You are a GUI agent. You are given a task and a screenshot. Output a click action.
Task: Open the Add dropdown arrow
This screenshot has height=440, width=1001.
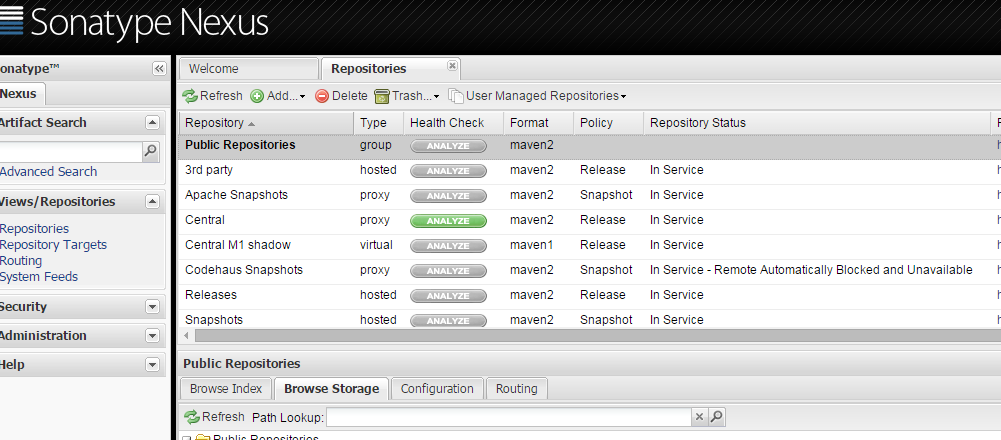303,96
